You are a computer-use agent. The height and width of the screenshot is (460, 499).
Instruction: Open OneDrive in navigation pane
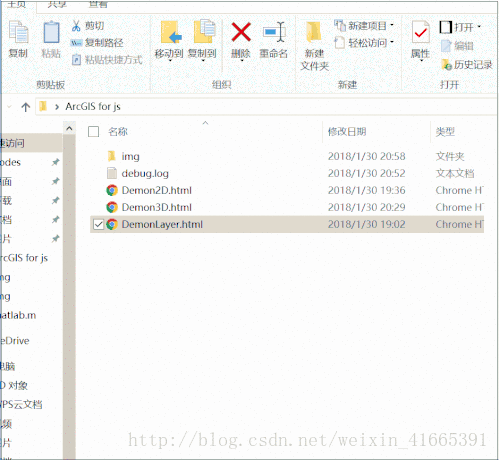tap(15, 341)
